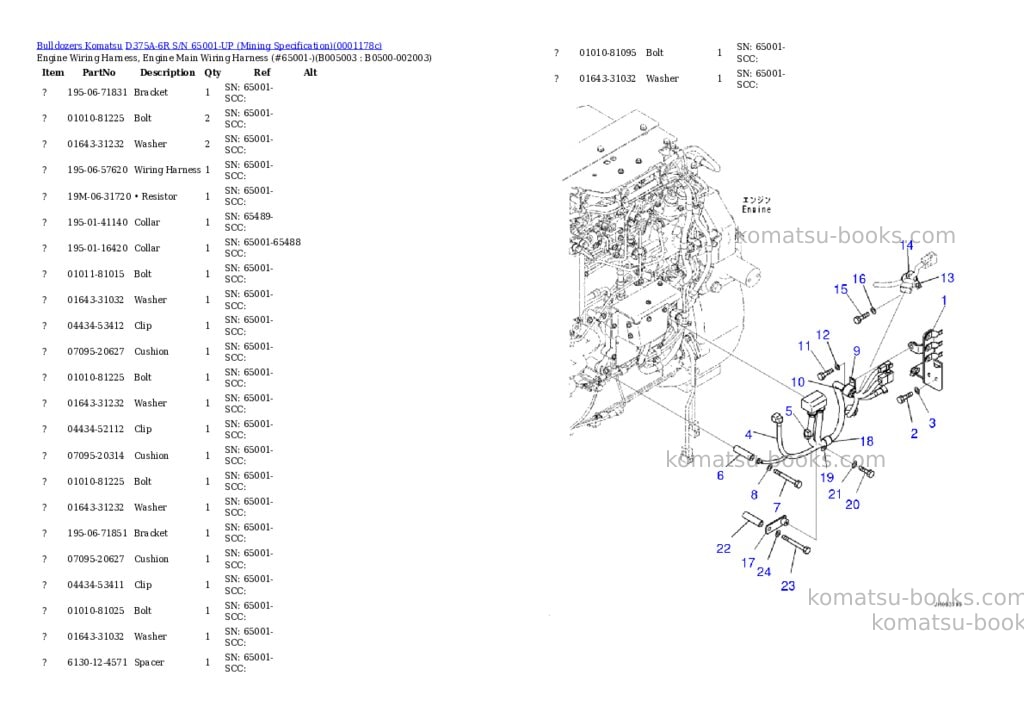Click callout number 8 in the diagram
The image size is (1024, 725).
754,494
